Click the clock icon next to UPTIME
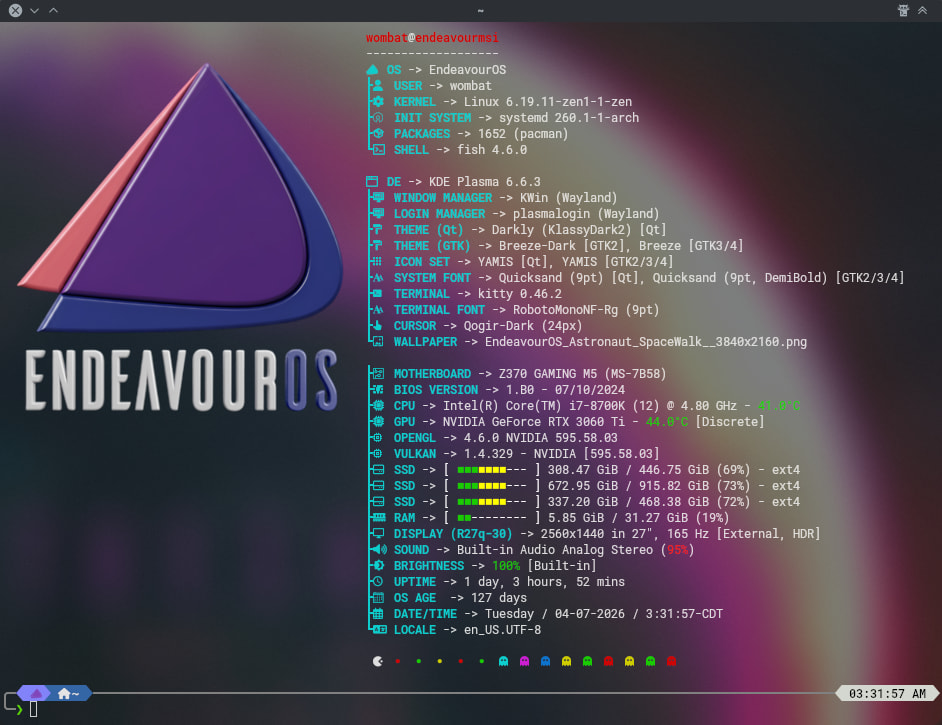 click(378, 582)
